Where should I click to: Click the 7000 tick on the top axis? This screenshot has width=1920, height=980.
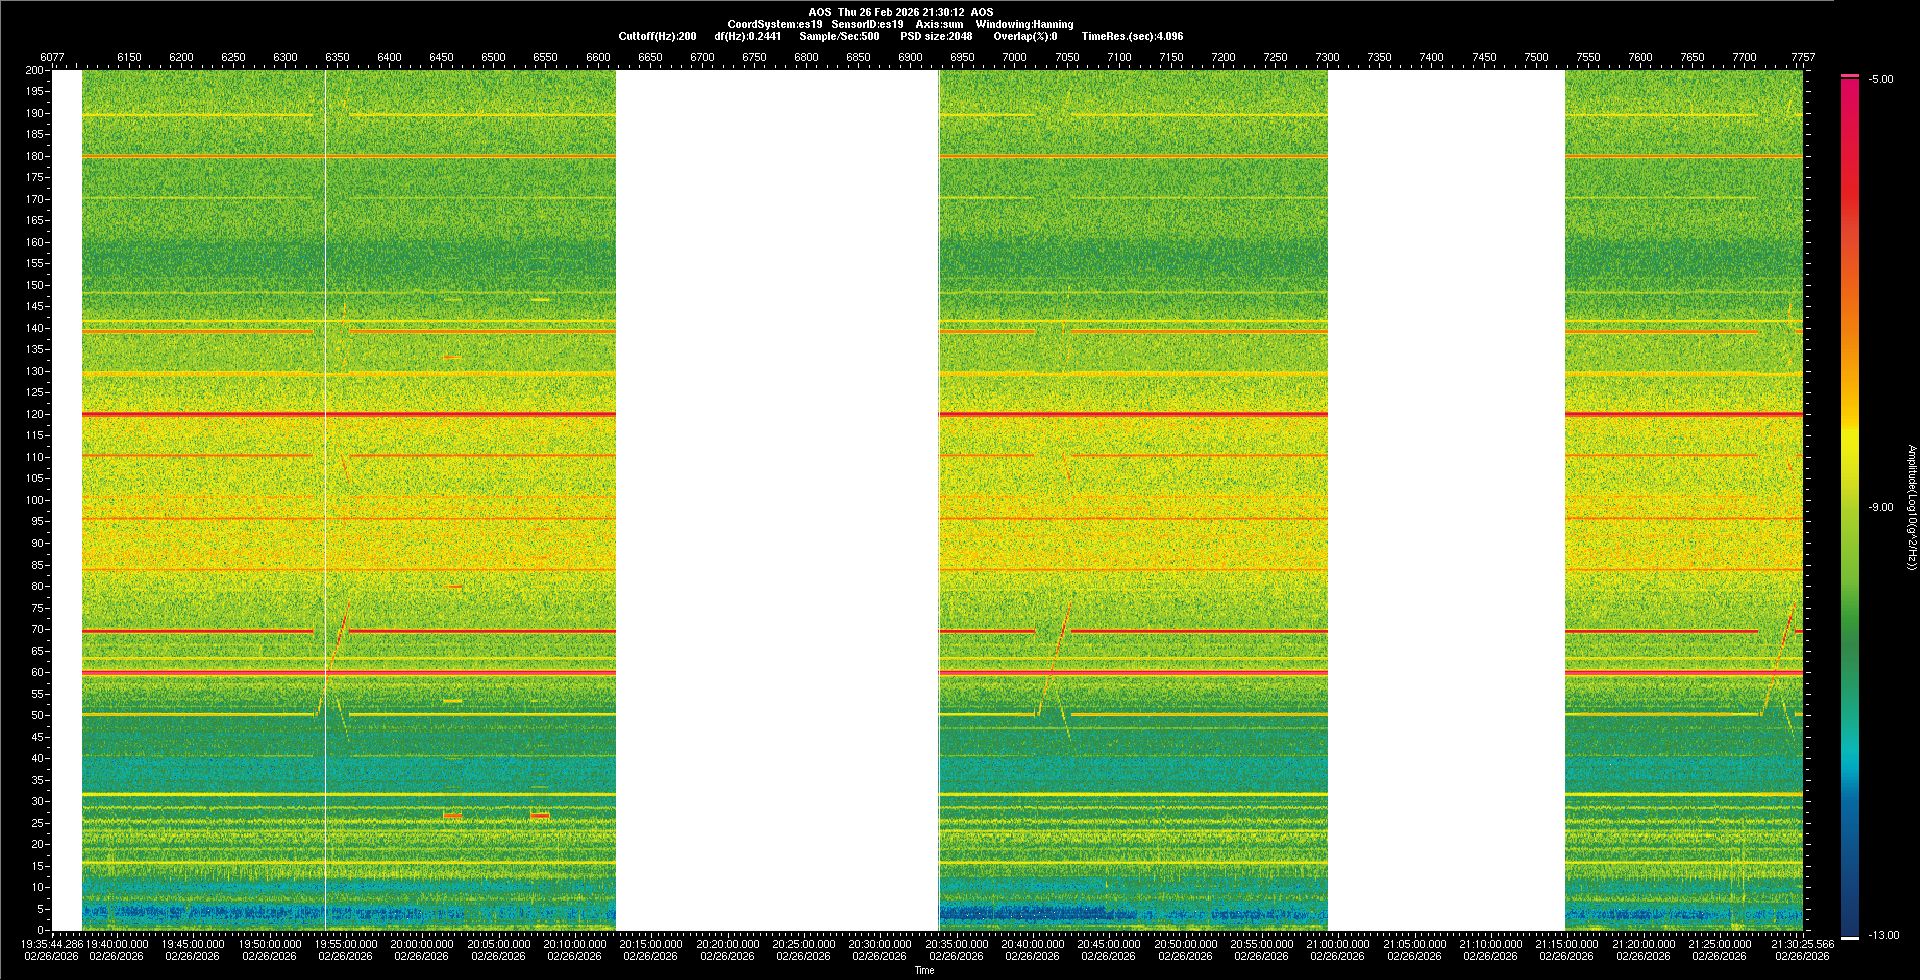click(x=1014, y=57)
